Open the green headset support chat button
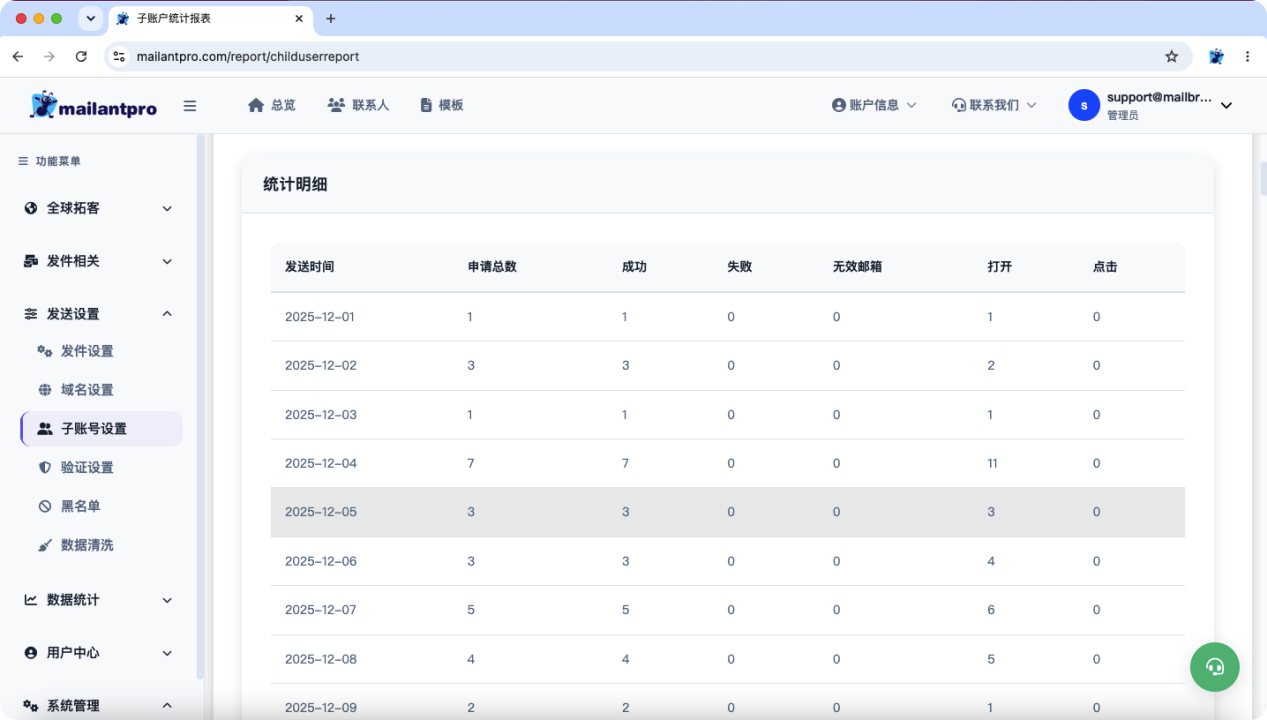Screen dimensions: 1267x720 (1215, 666)
